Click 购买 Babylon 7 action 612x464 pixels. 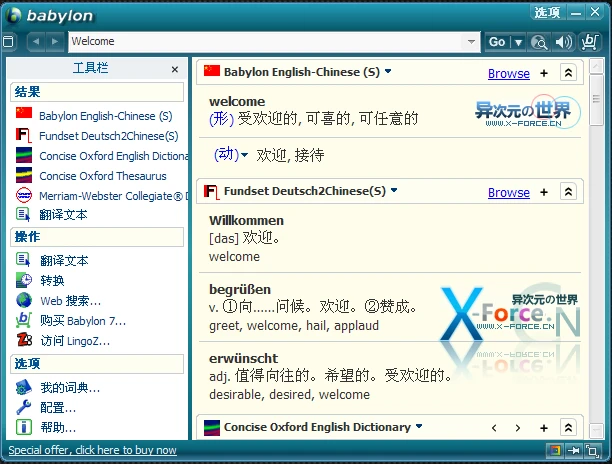pos(83,321)
